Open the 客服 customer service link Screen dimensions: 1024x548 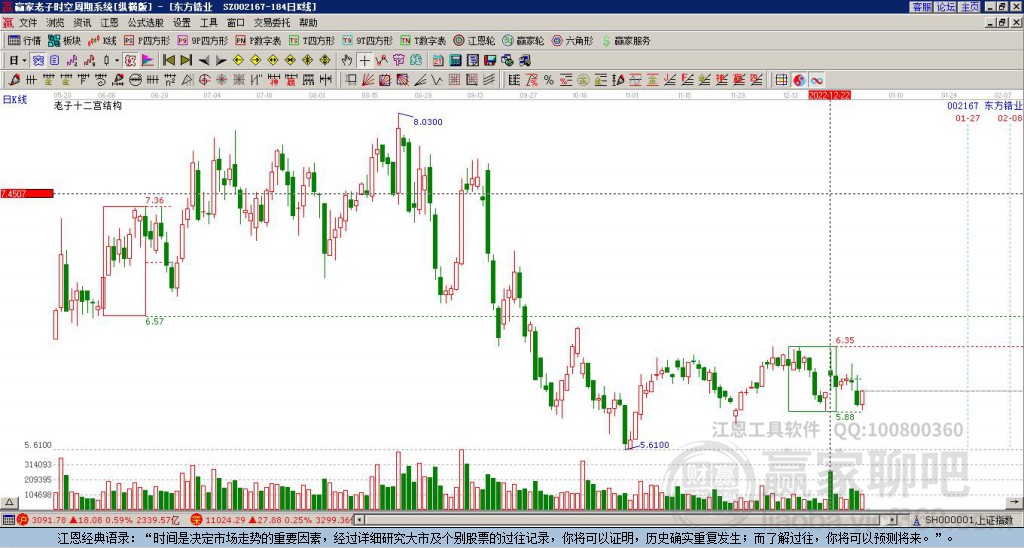921,7
